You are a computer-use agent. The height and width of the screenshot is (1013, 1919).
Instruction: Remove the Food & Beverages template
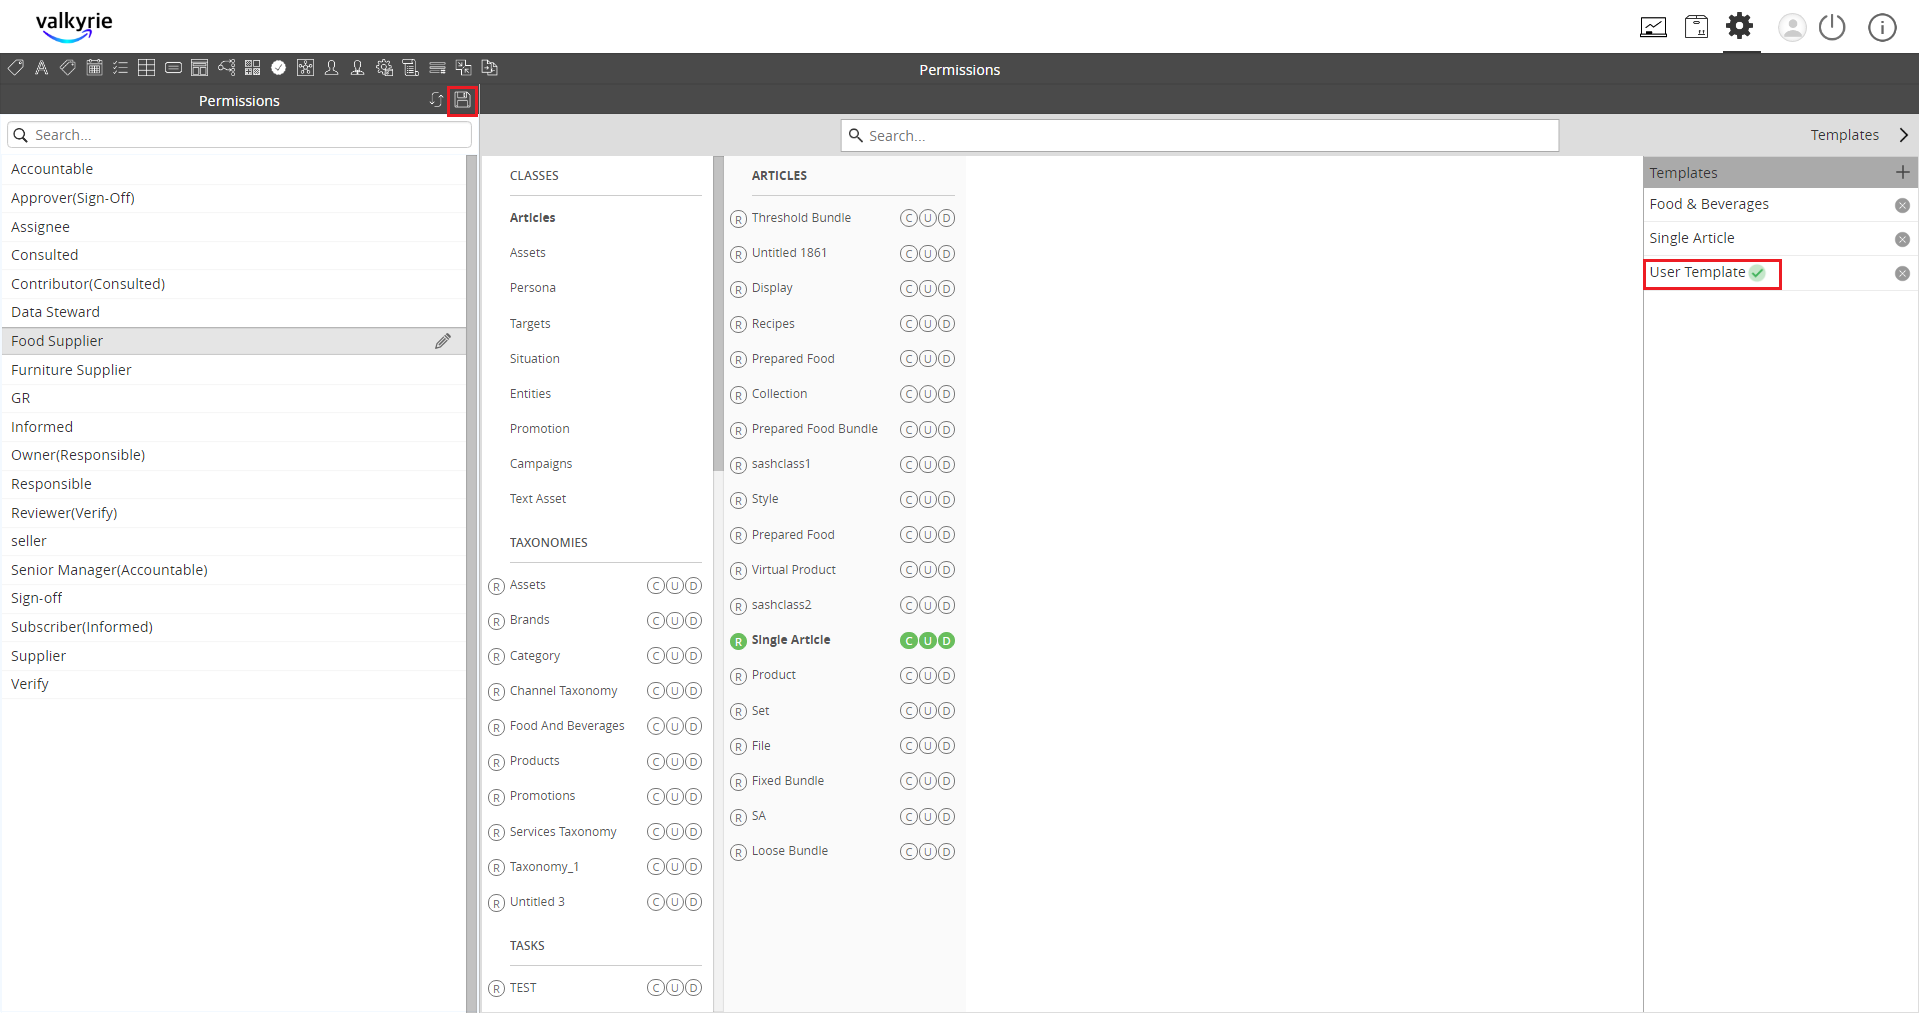tap(1902, 205)
